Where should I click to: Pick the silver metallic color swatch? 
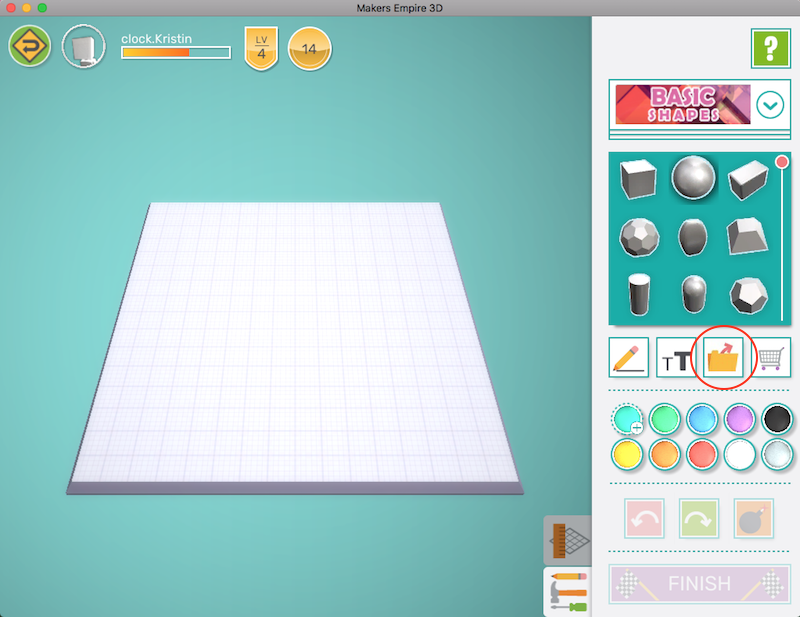click(777, 454)
